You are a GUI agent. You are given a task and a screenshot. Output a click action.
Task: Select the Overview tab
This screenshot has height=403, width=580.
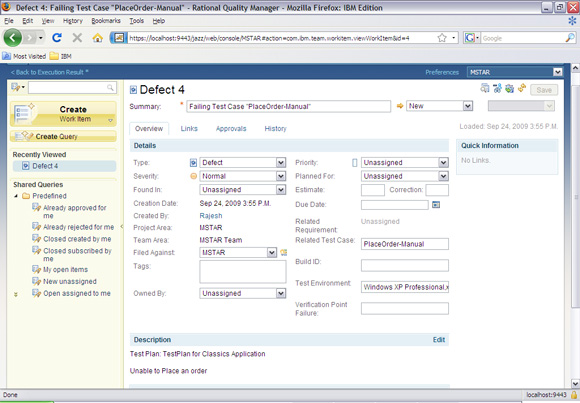pyautogui.click(x=149, y=128)
